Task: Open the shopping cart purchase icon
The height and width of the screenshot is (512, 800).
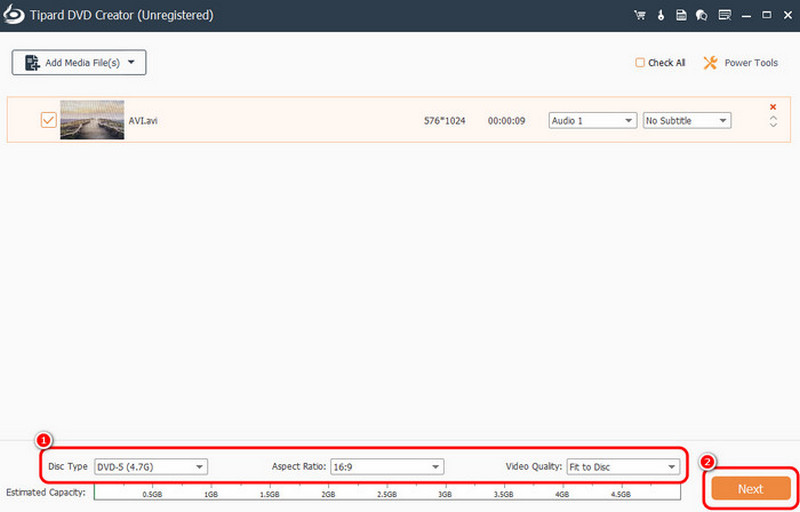Action: (x=639, y=15)
